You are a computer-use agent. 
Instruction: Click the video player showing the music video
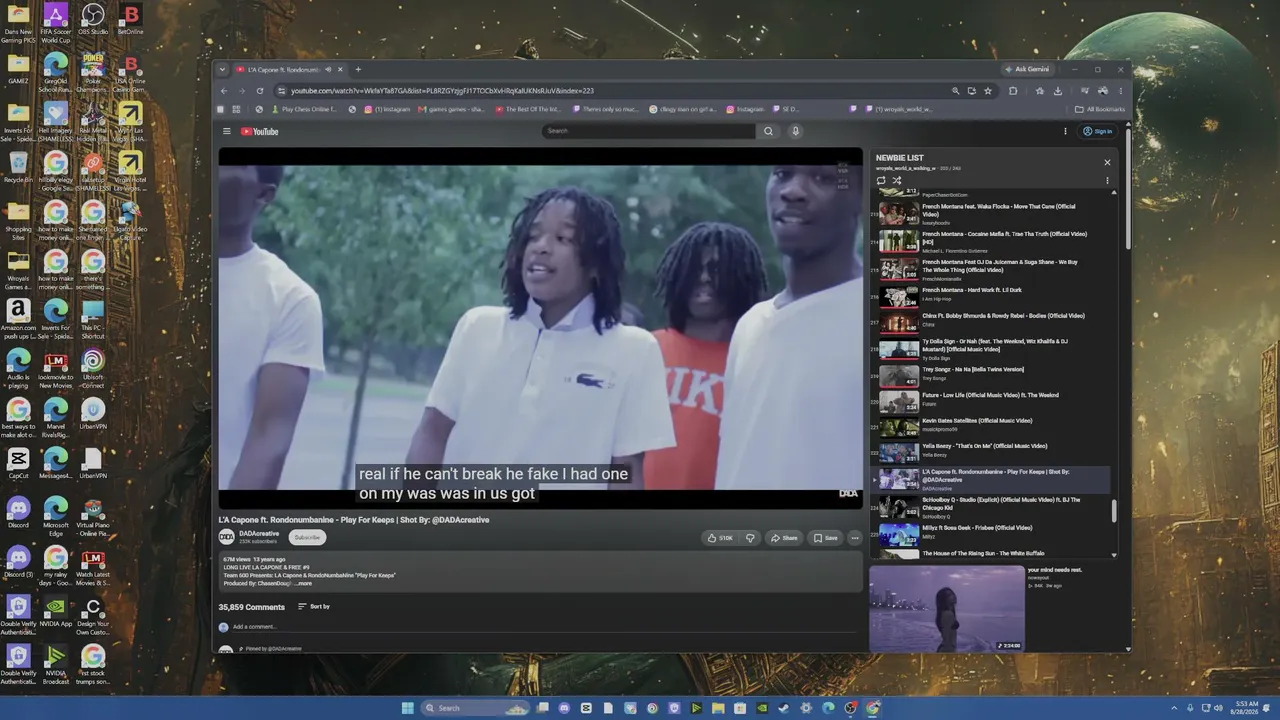(540, 328)
